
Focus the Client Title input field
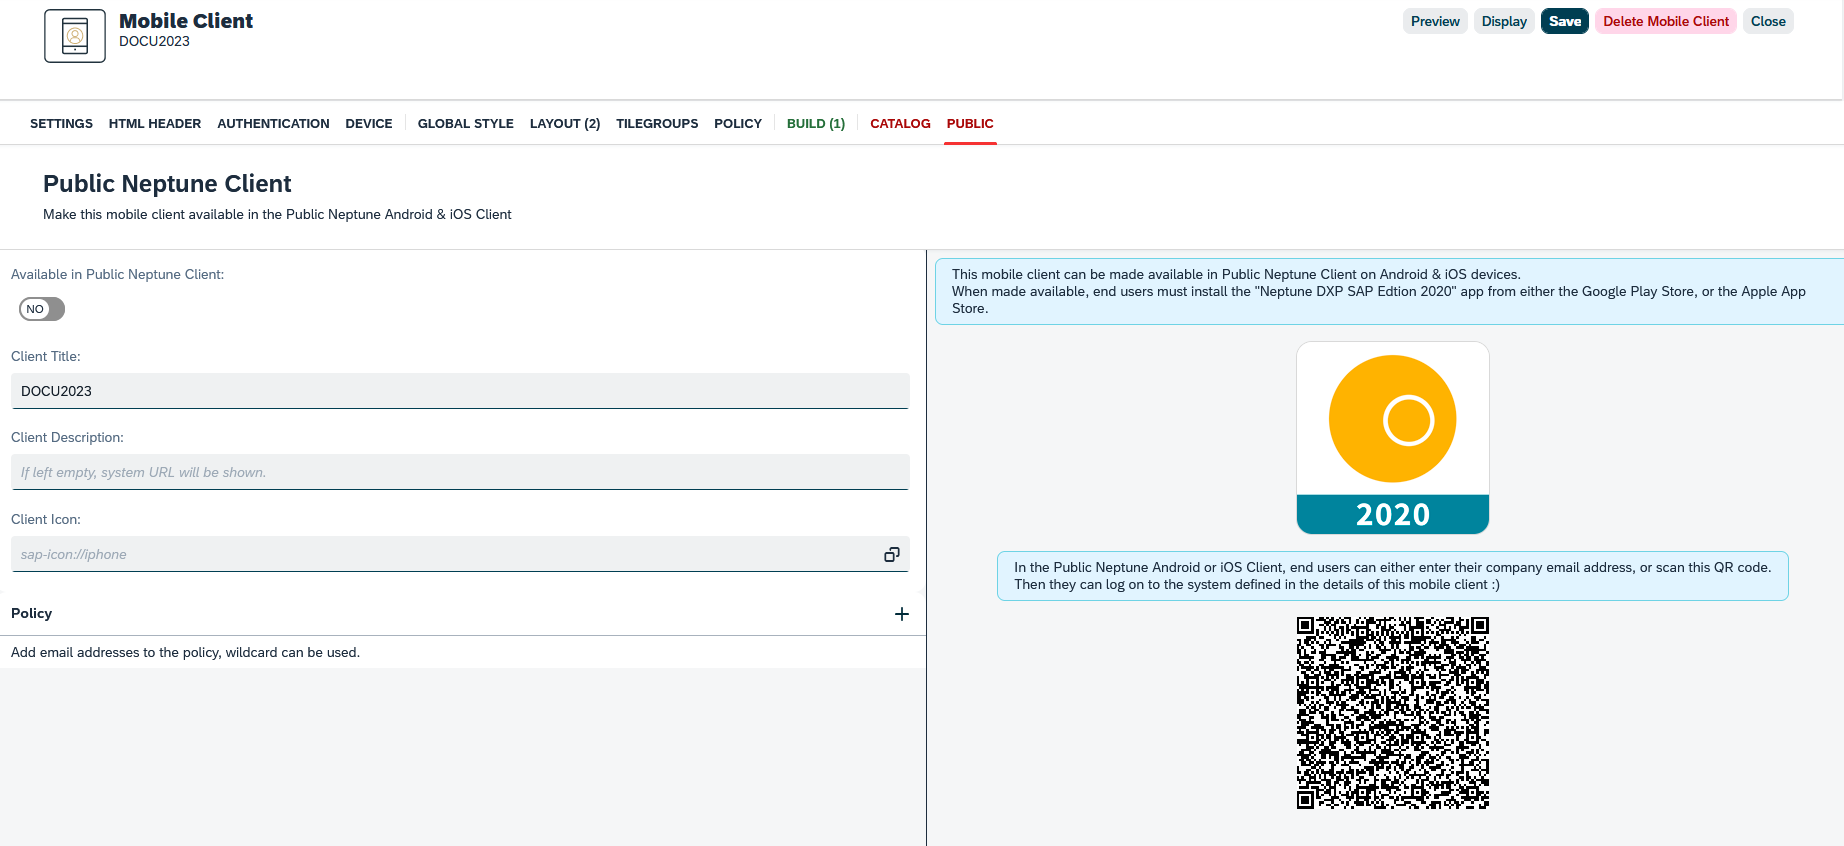[460, 391]
